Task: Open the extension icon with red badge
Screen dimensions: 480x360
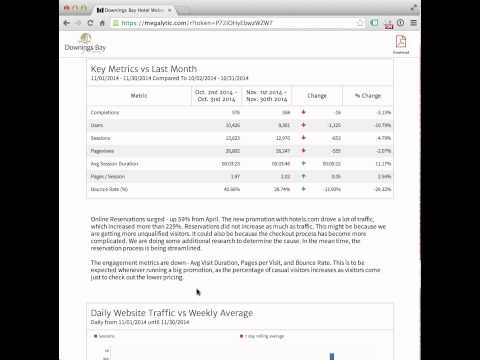Action: 388,24
